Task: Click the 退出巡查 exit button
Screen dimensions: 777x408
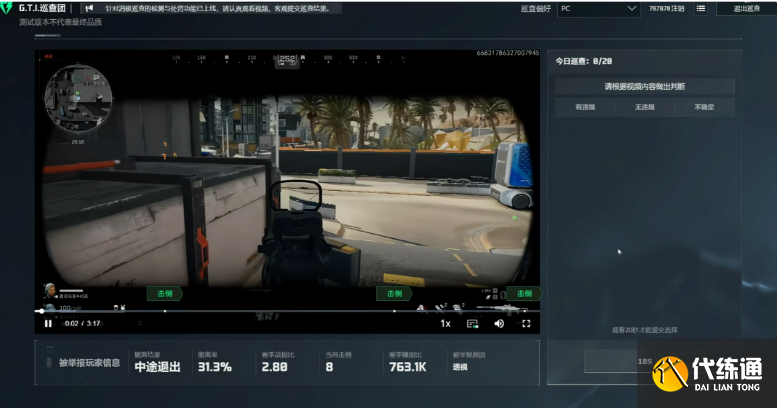Action: [746, 8]
